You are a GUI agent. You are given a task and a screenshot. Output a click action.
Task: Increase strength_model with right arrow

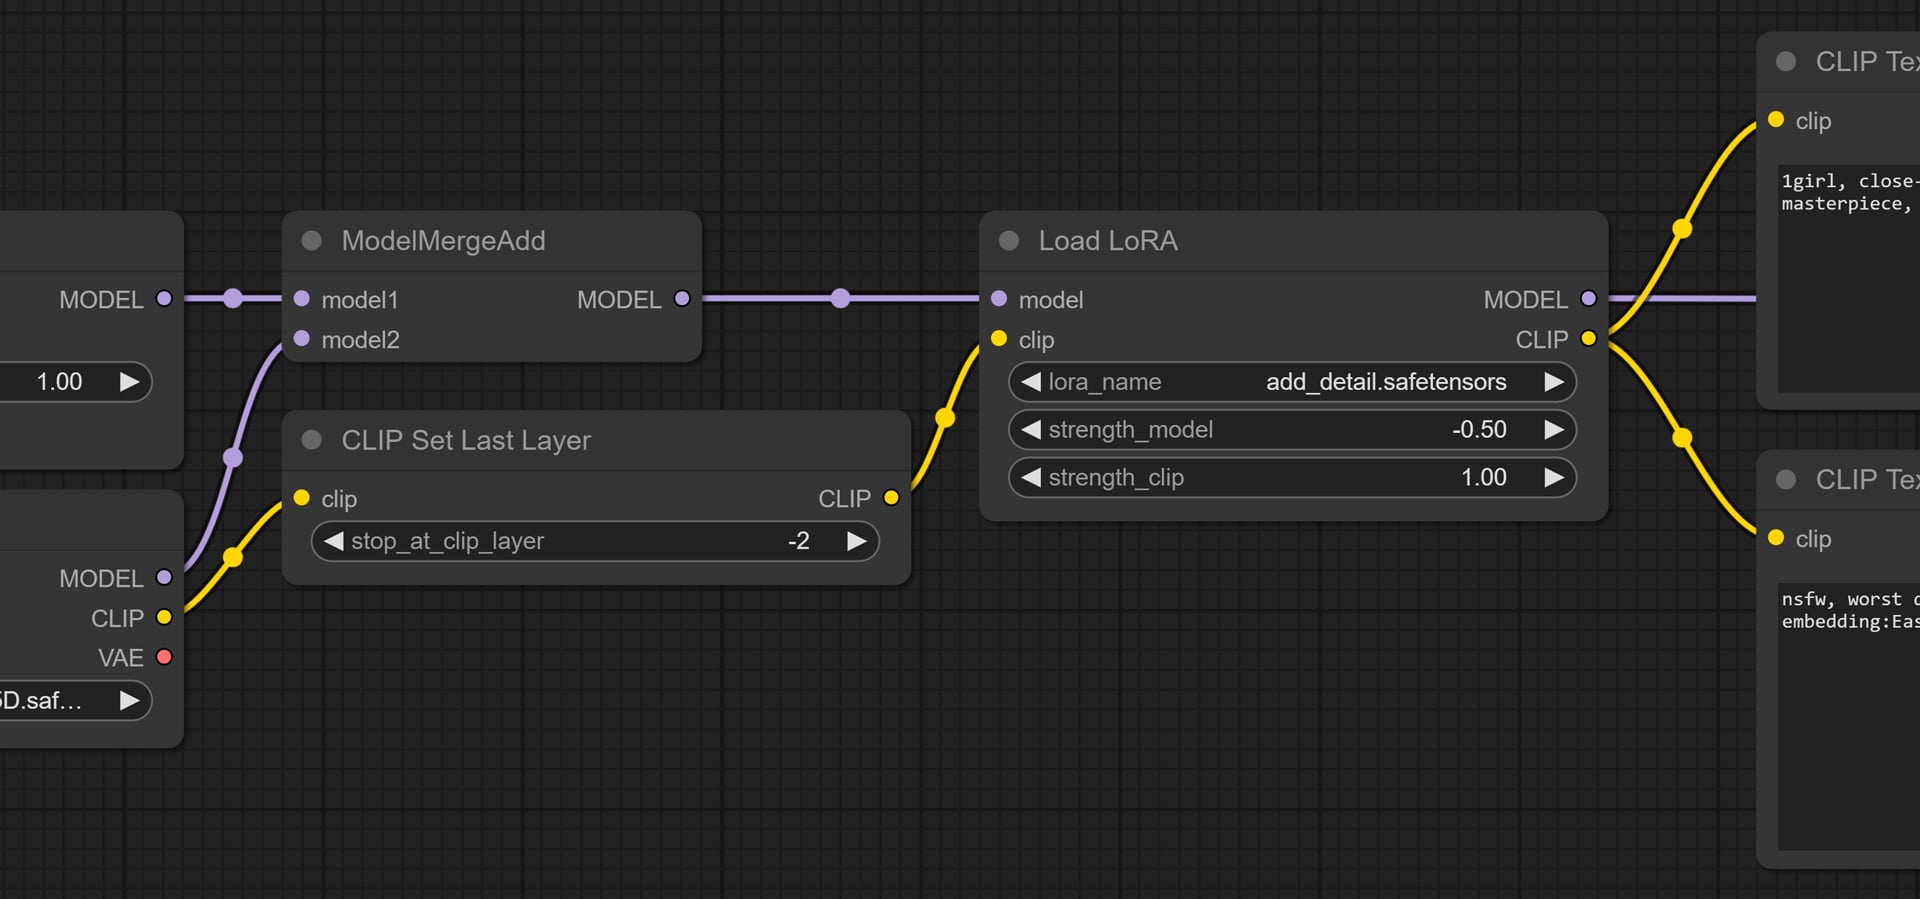1554,430
